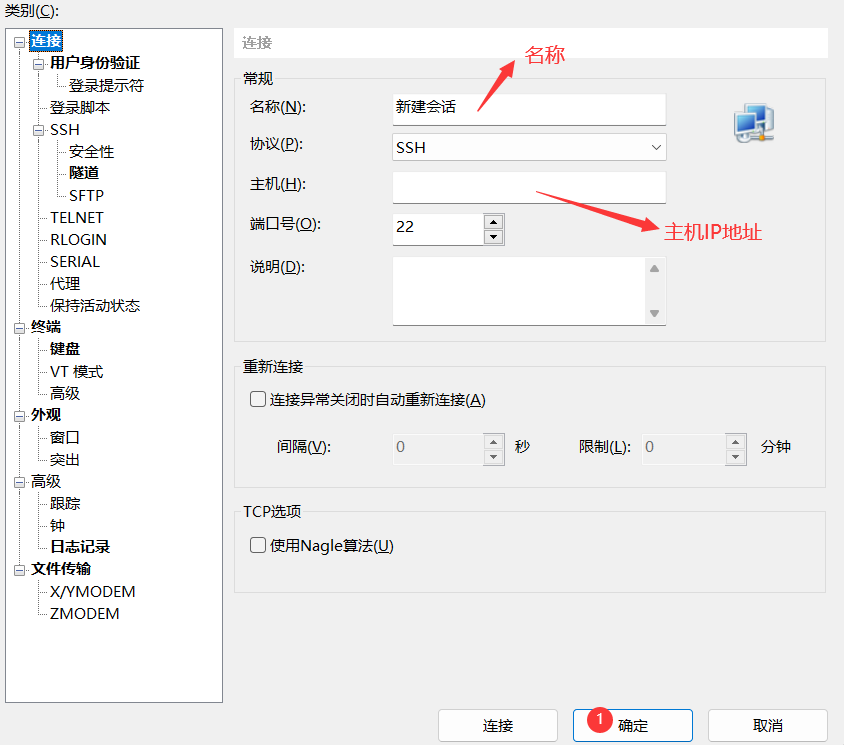The width and height of the screenshot is (844, 745).
Task: Select the RLOGIN tree item
Action: (78, 240)
